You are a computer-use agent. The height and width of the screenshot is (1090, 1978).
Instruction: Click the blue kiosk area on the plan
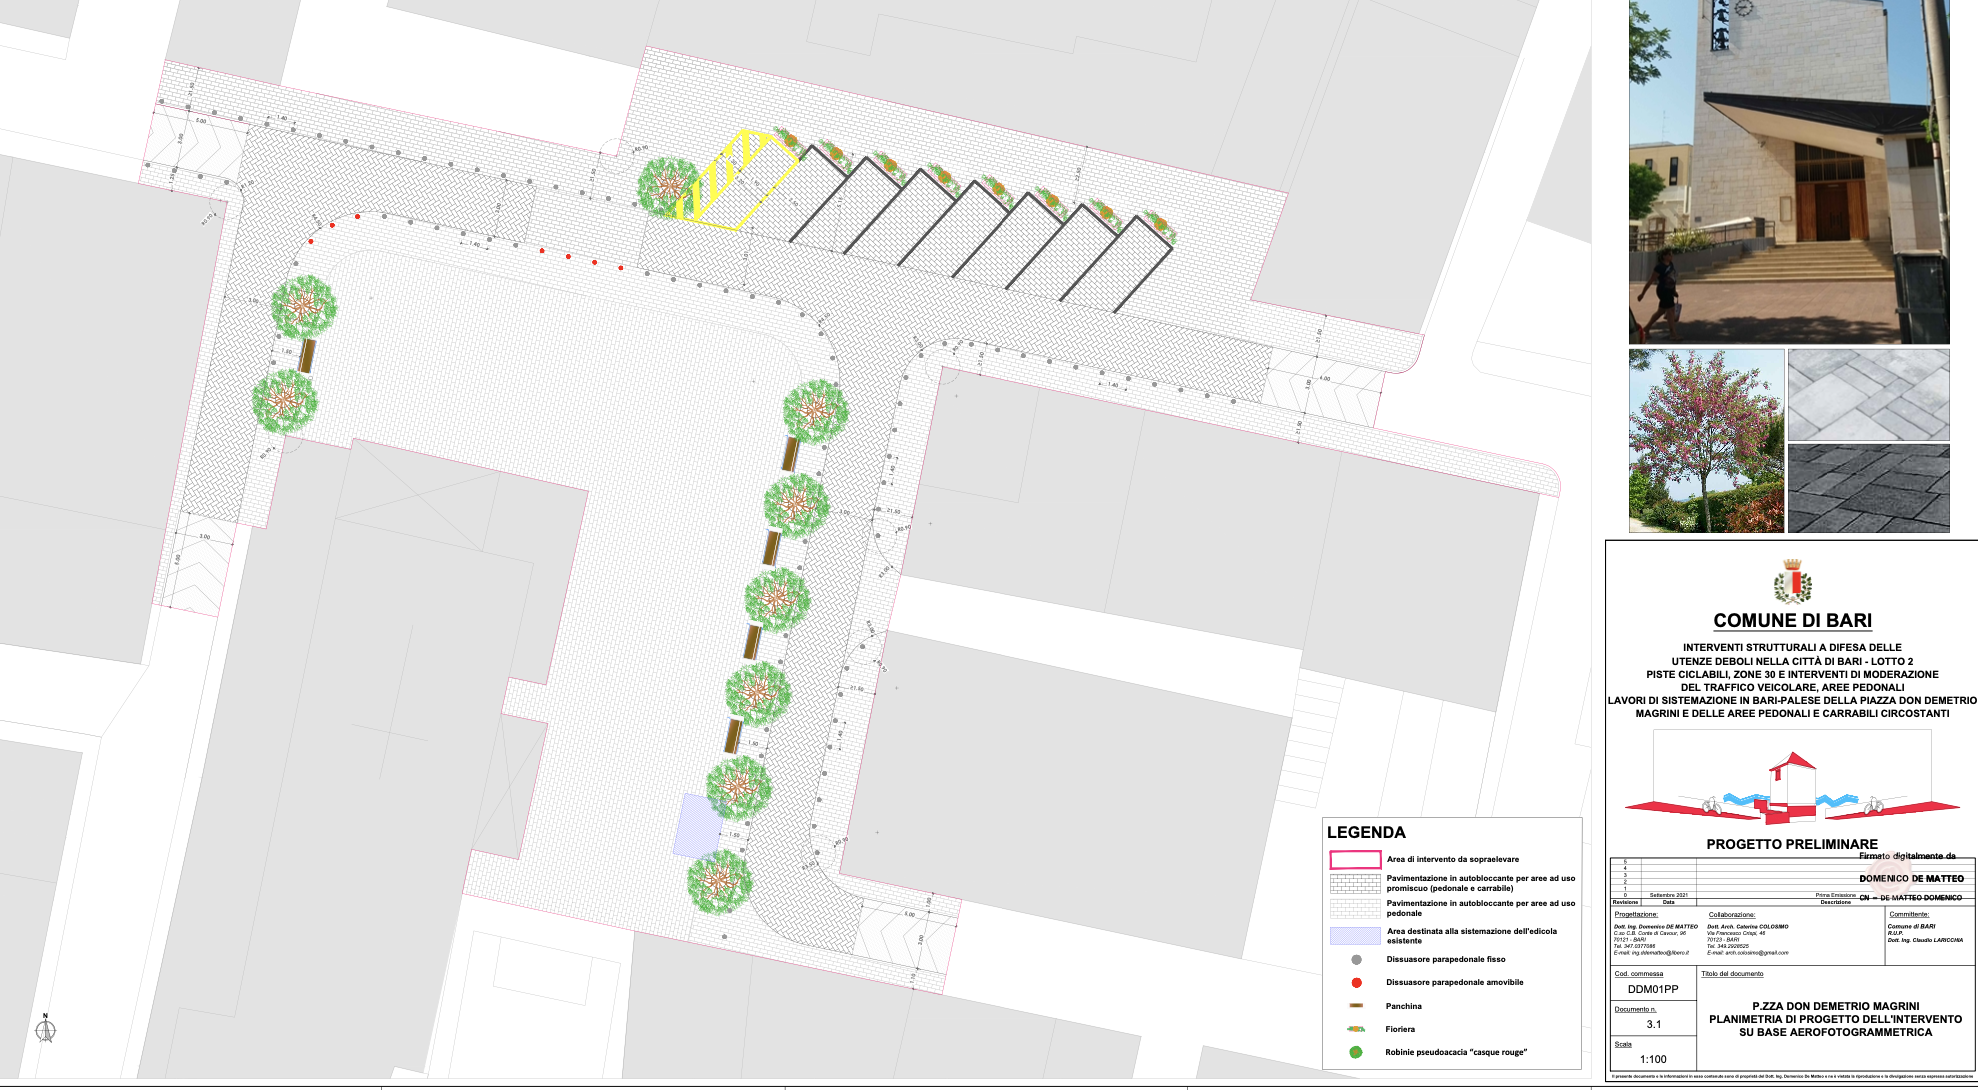(x=697, y=825)
